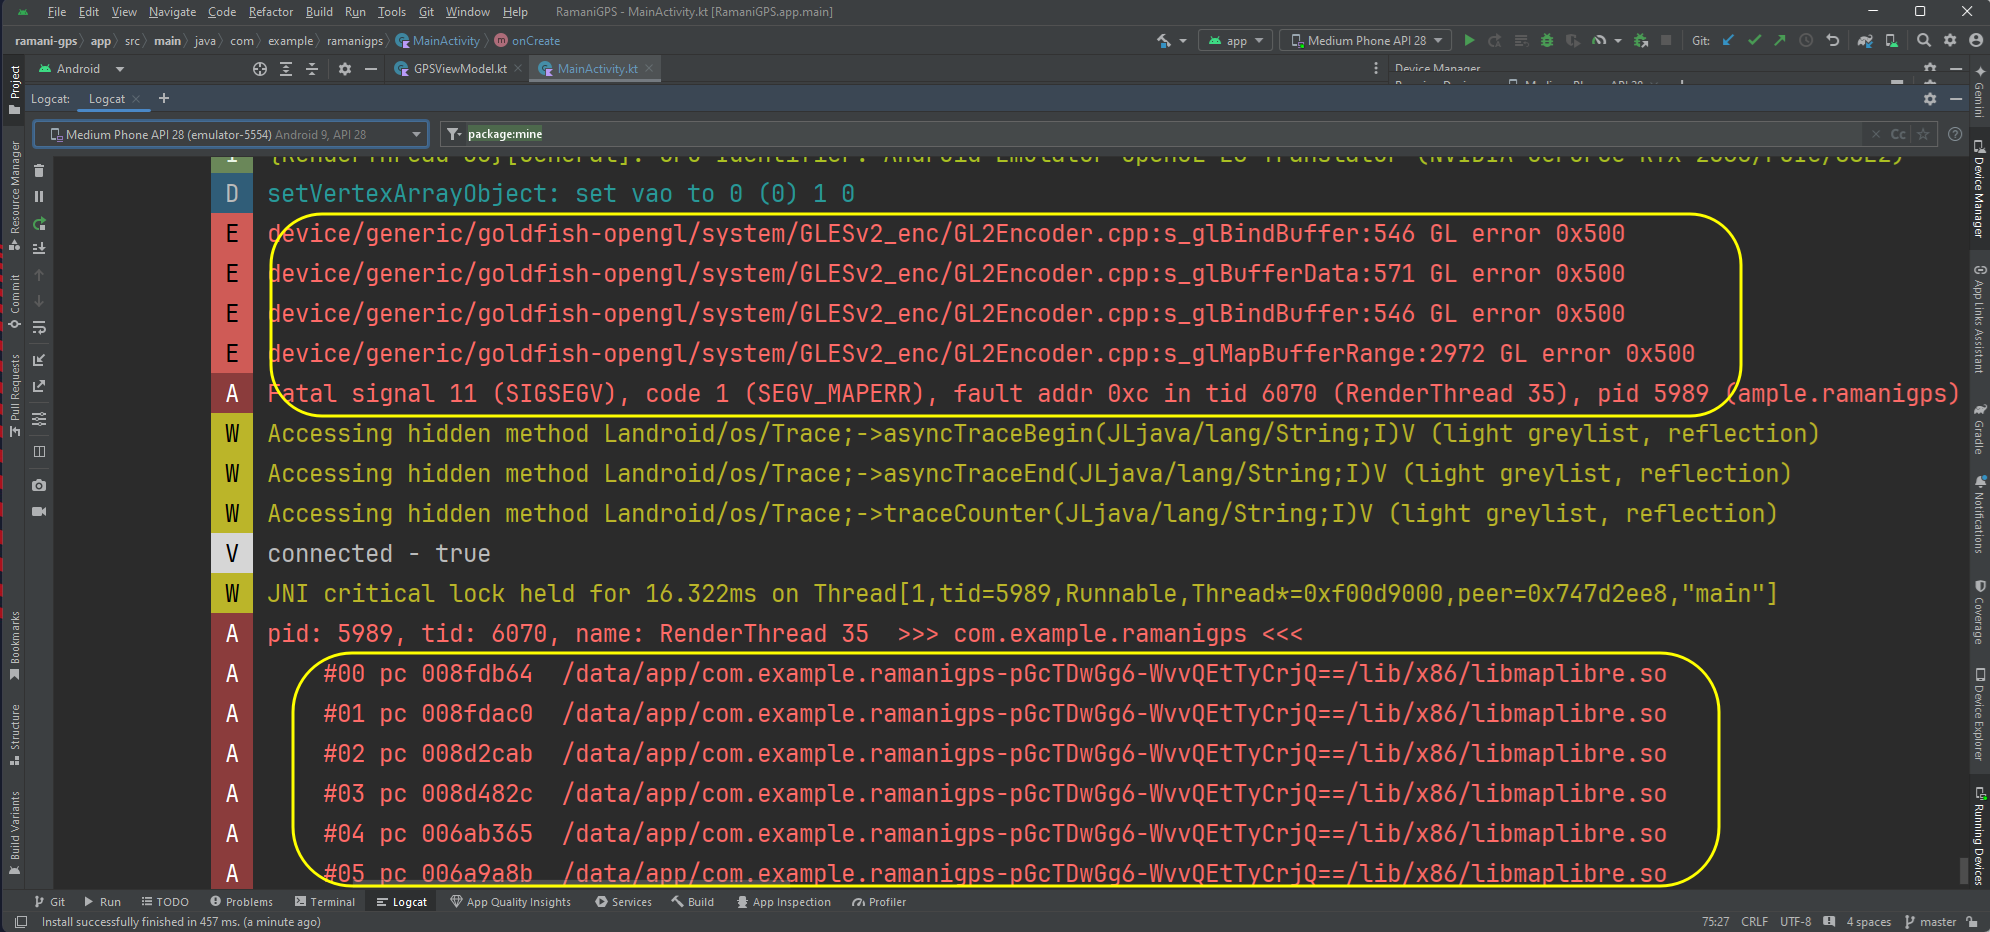Open account profile avatar icon
The width and height of the screenshot is (1990, 932).
pos(1976,40)
